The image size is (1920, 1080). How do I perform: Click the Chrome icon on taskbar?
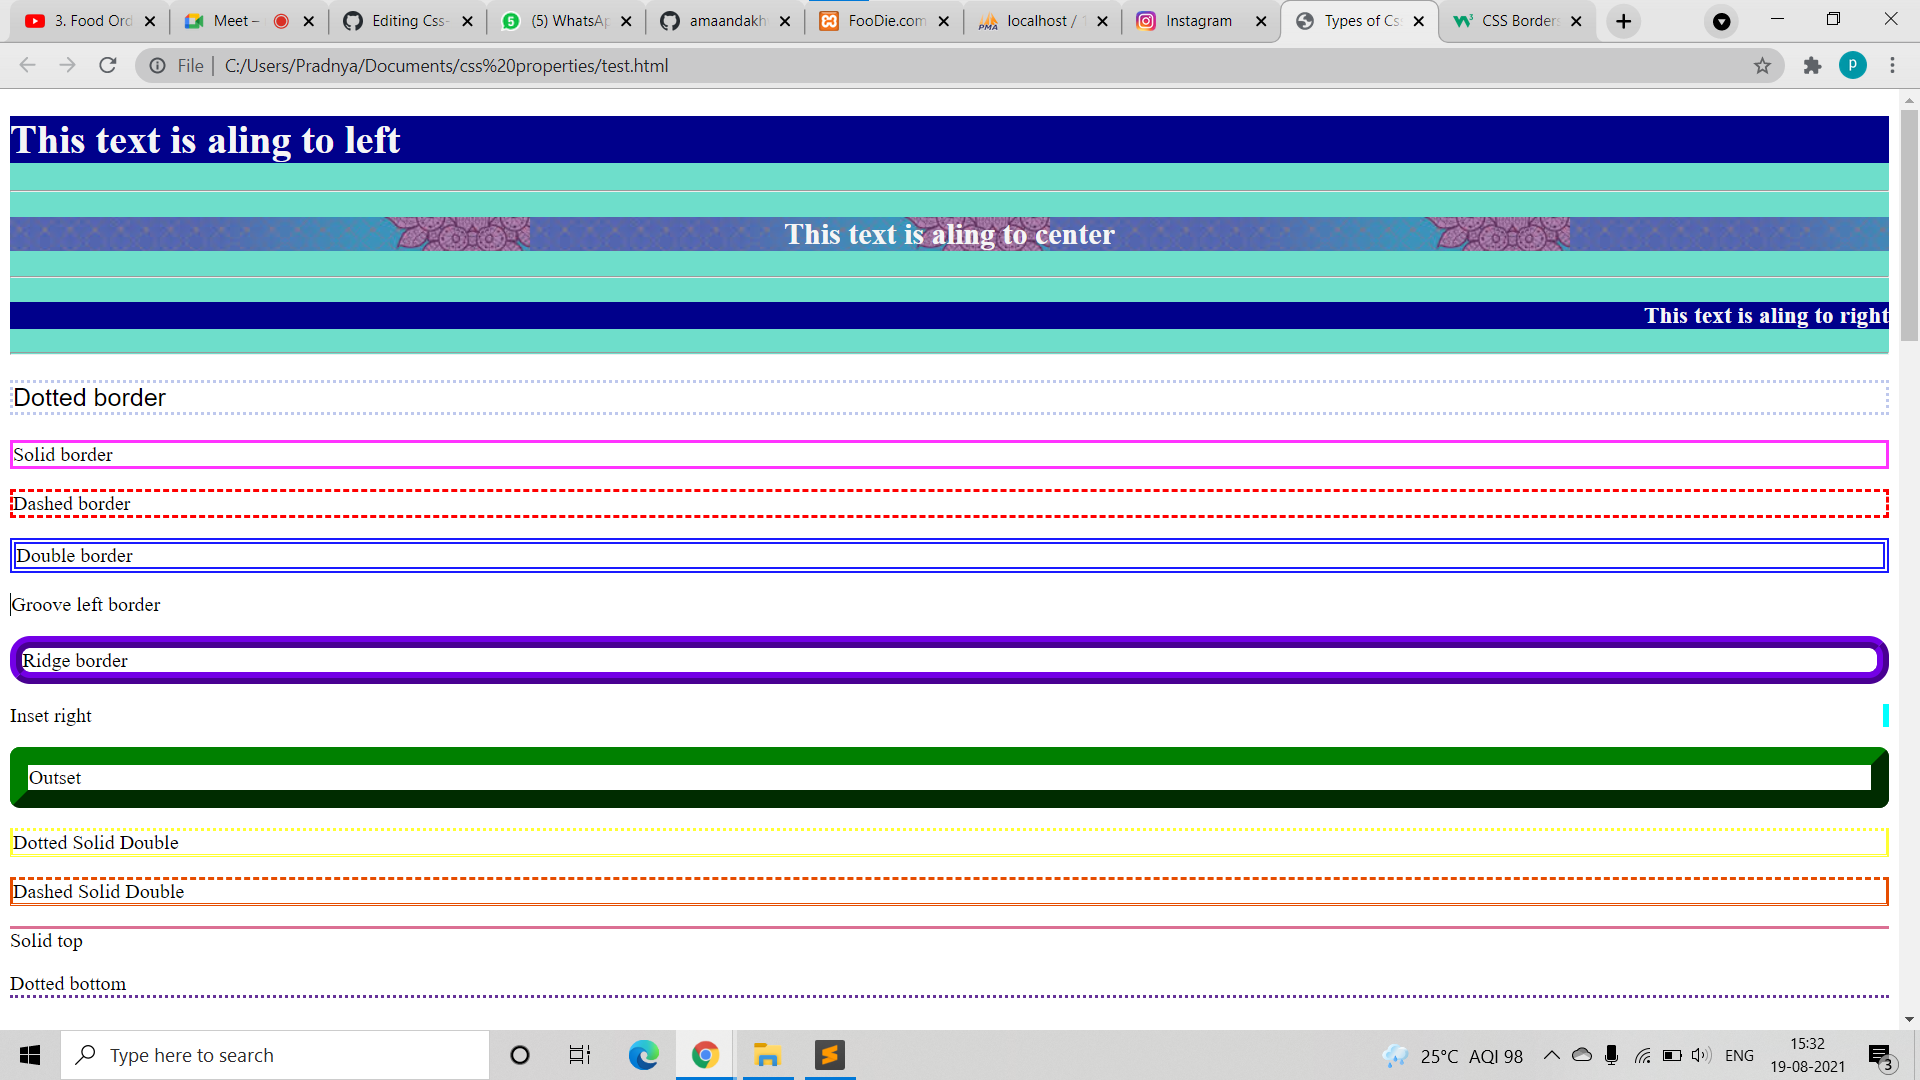705,1055
